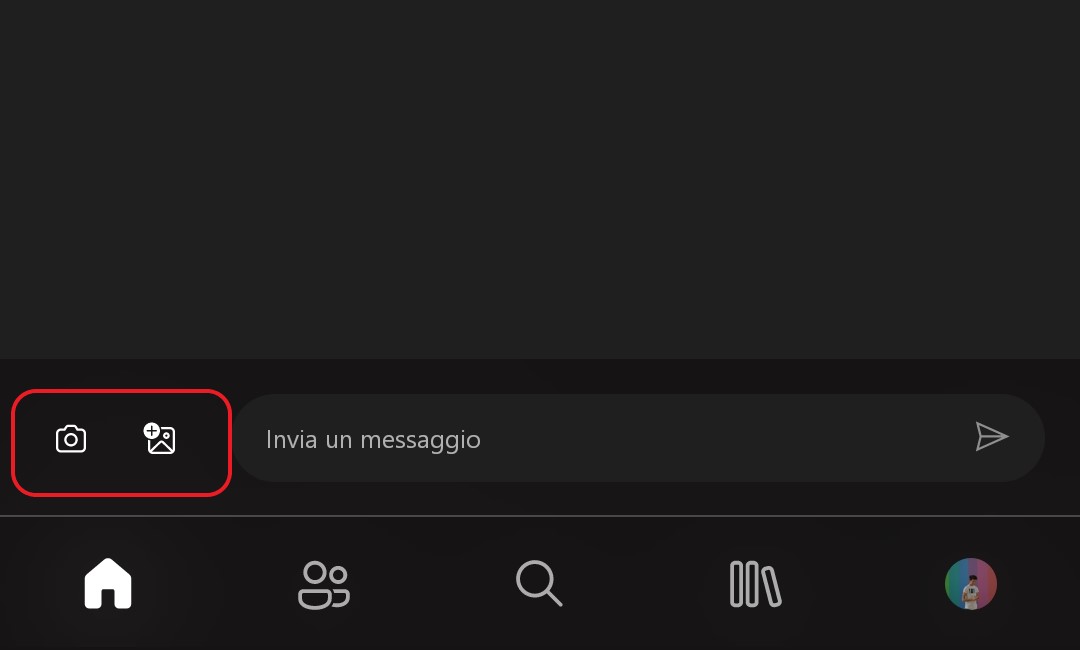The image size is (1080, 650).
Task: Open the camera to take a photo
Action: [x=71, y=439]
